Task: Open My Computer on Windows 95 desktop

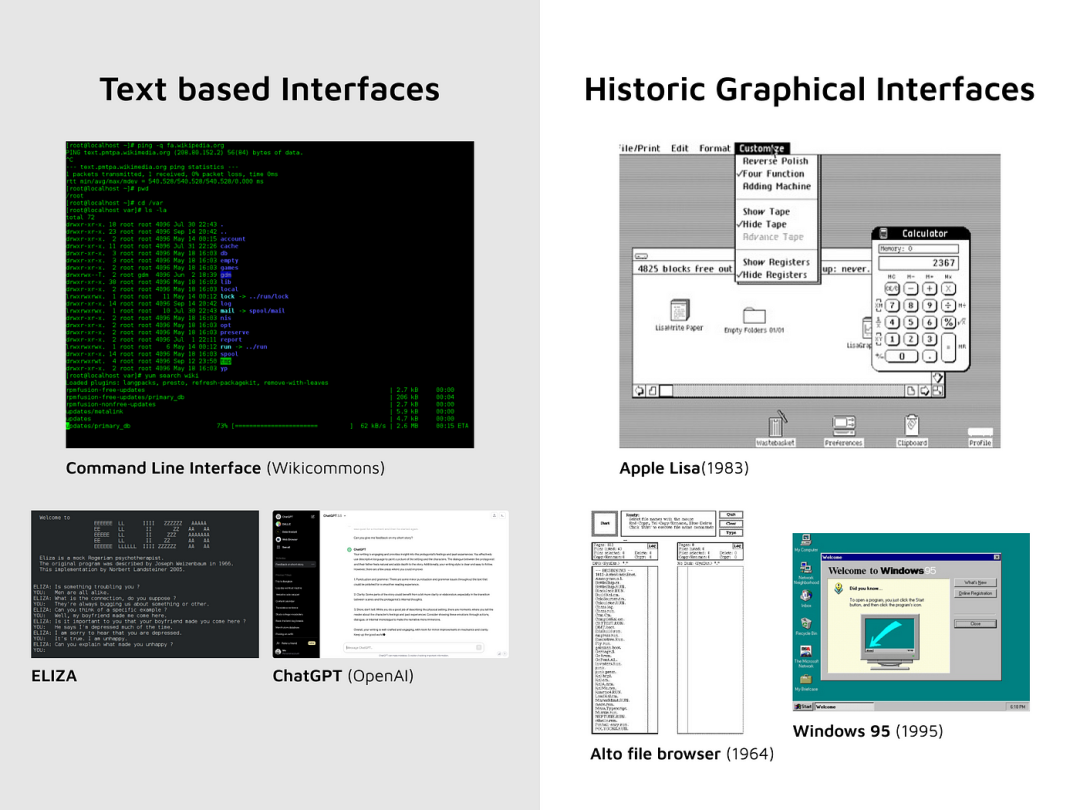Action: [806, 543]
